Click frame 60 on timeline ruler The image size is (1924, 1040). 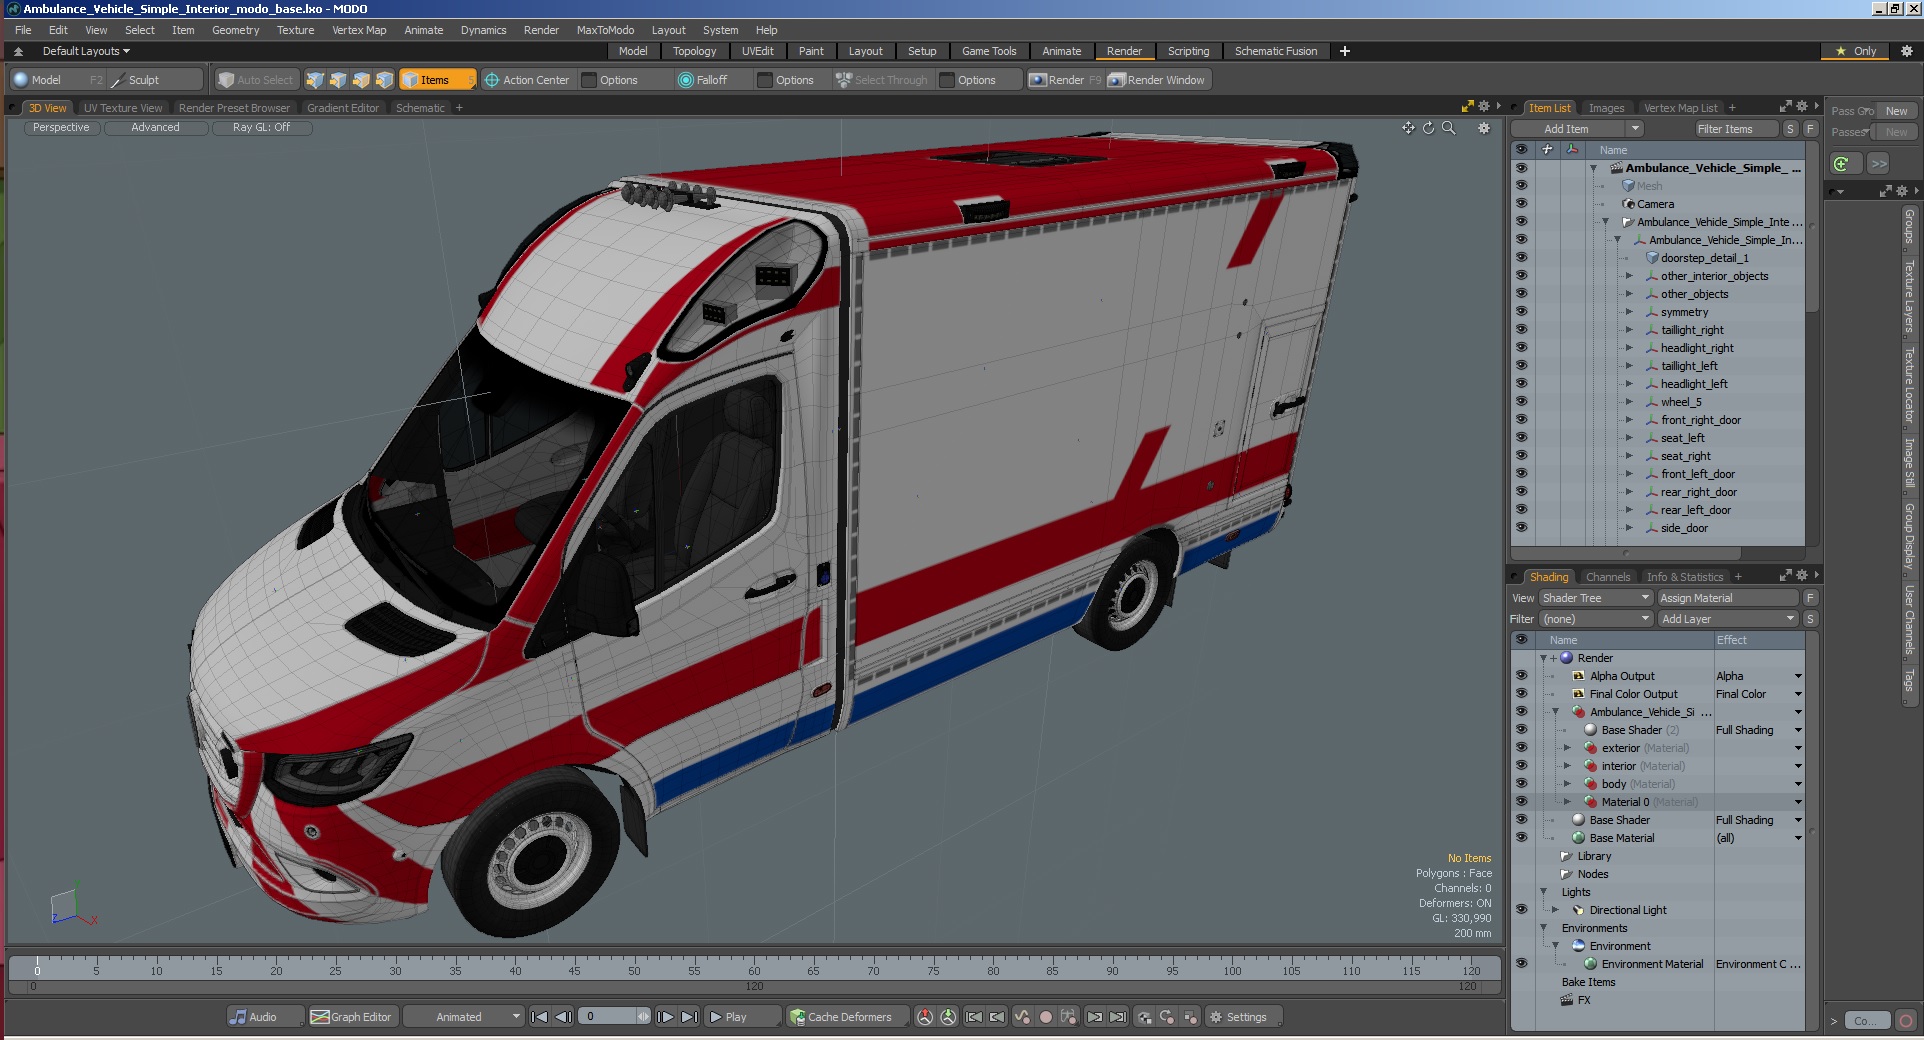[x=754, y=970]
